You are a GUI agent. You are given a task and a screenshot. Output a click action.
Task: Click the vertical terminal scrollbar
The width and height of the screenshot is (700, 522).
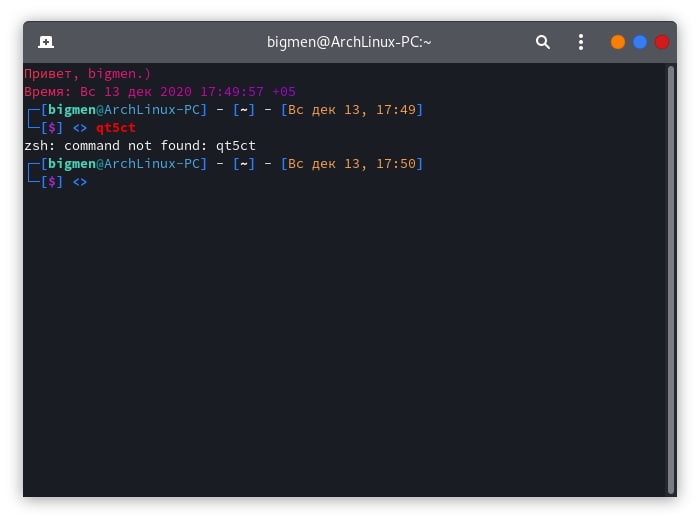pyautogui.click(x=671, y=280)
